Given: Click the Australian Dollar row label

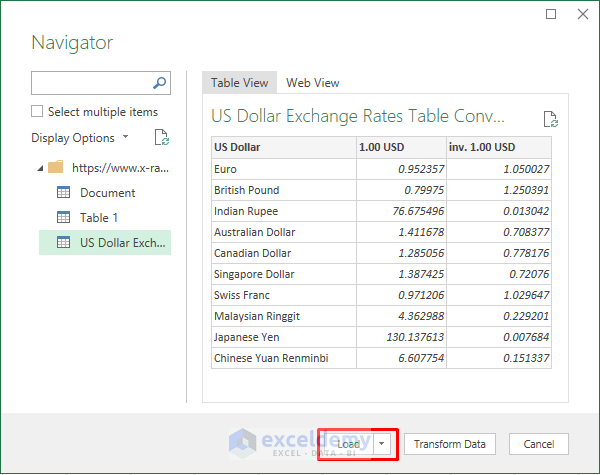Looking at the screenshot, I should 255,232.
